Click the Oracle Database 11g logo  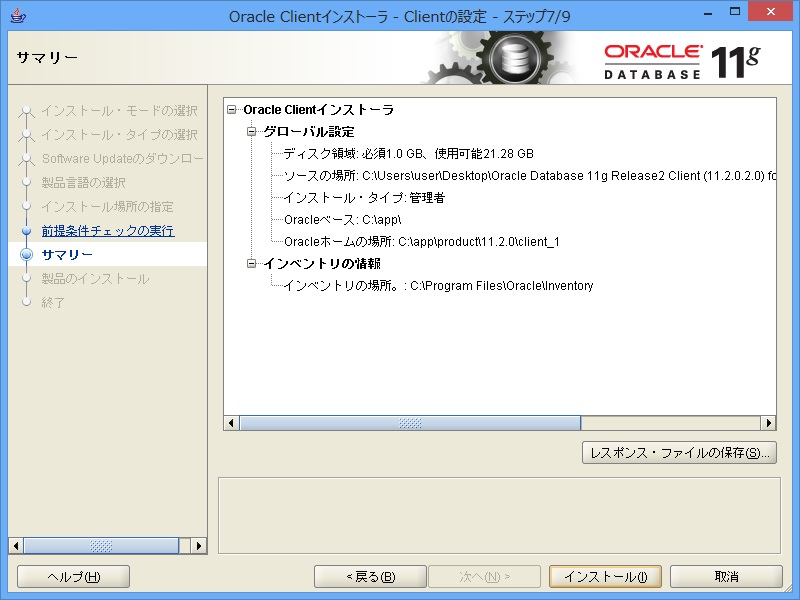(x=682, y=60)
